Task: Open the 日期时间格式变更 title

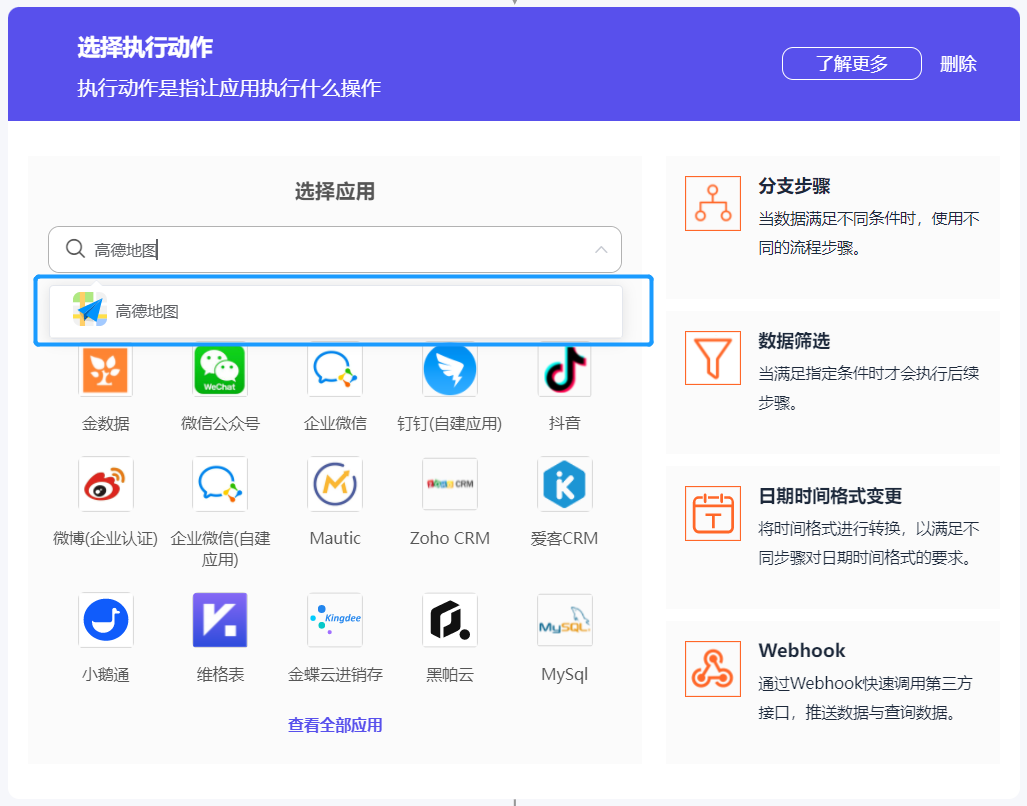Action: pos(831,496)
